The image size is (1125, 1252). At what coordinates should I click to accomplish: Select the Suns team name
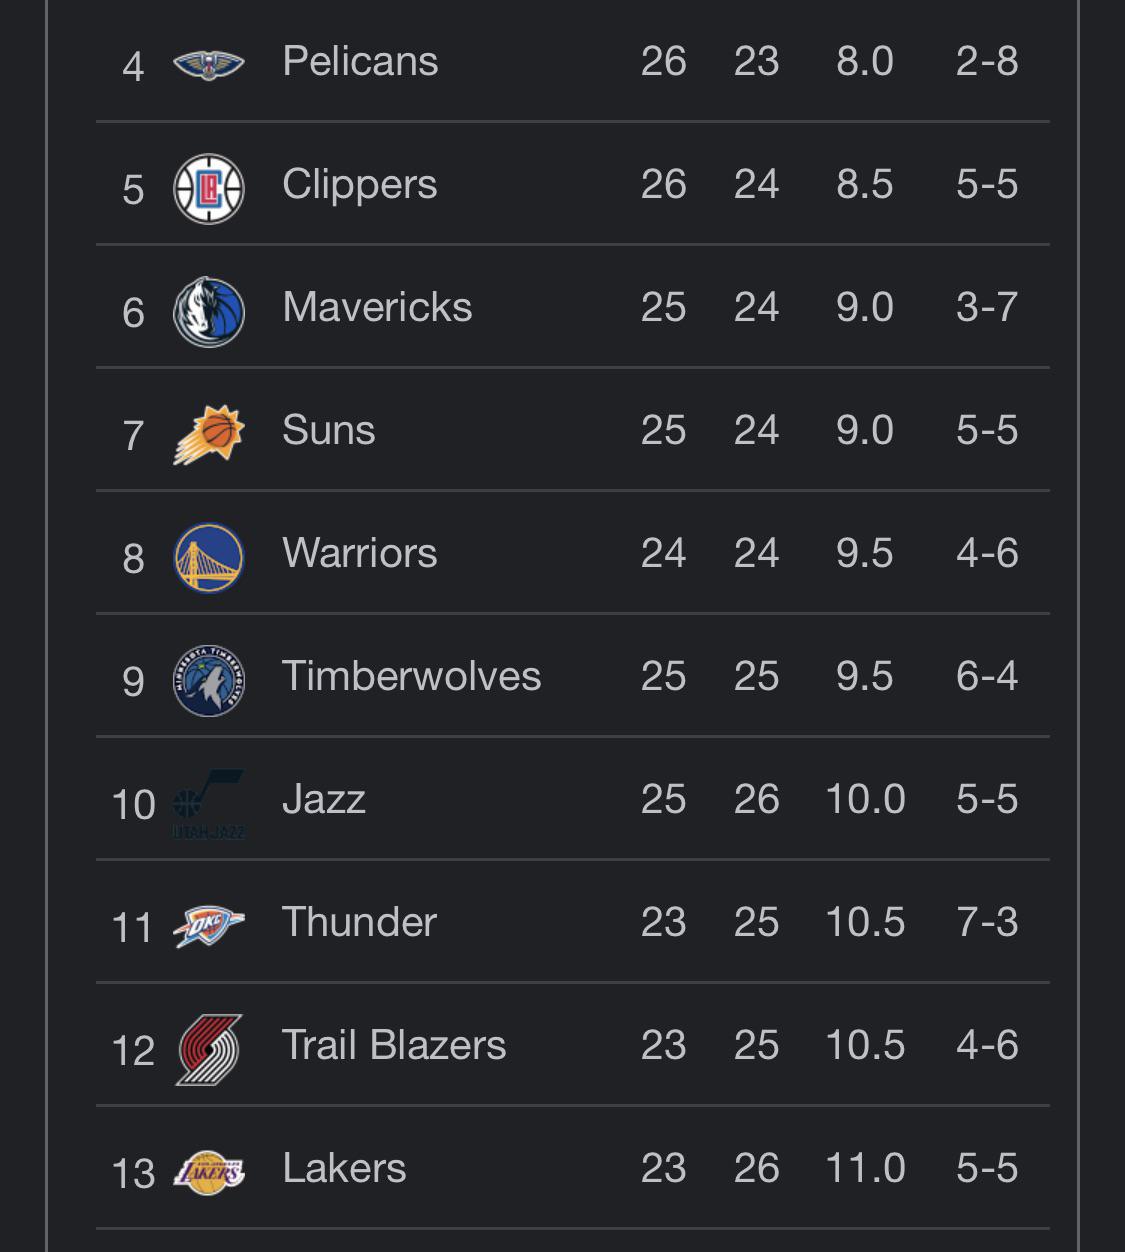tap(328, 431)
